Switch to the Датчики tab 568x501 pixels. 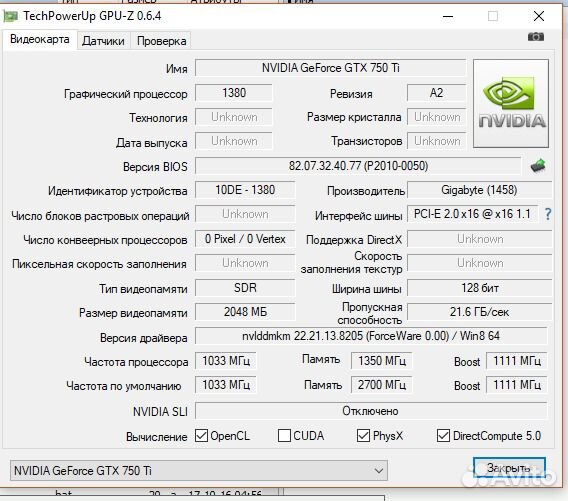point(103,41)
